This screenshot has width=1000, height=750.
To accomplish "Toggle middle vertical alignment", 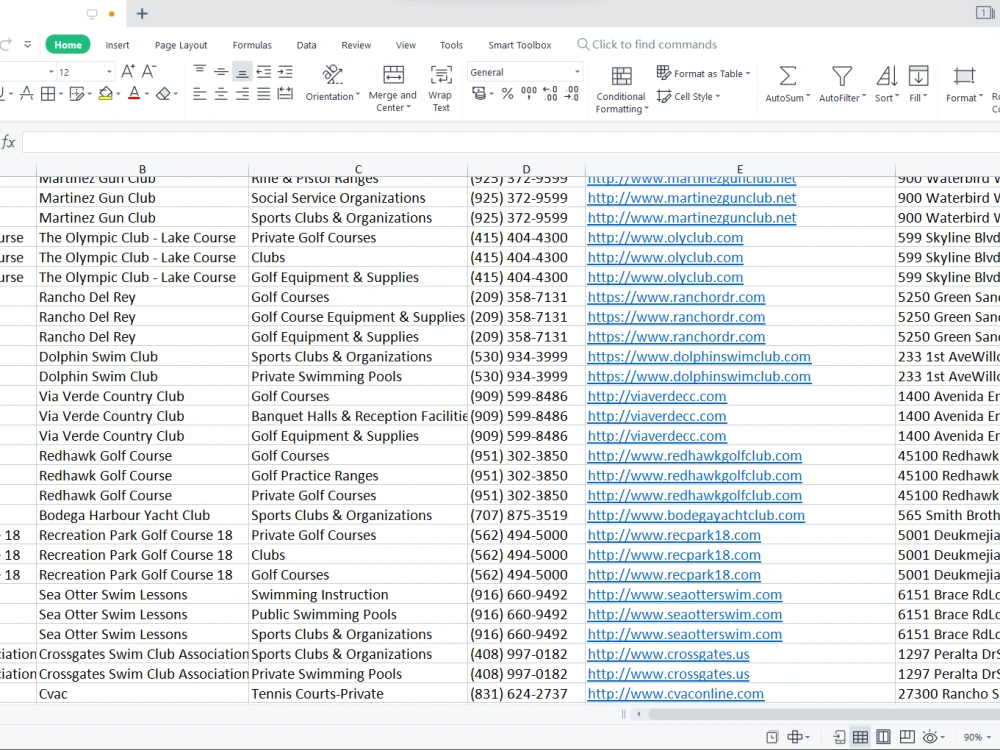I will click(221, 71).
